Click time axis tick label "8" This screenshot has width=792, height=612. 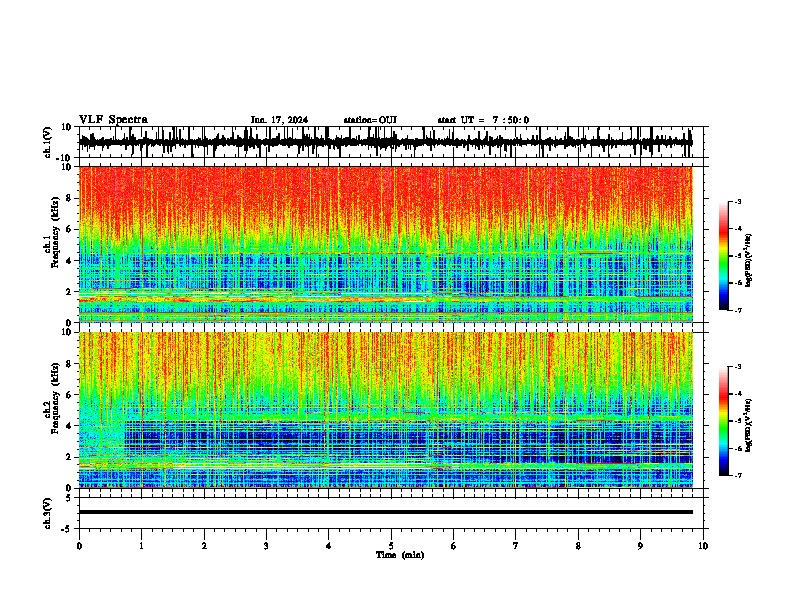[x=578, y=546]
